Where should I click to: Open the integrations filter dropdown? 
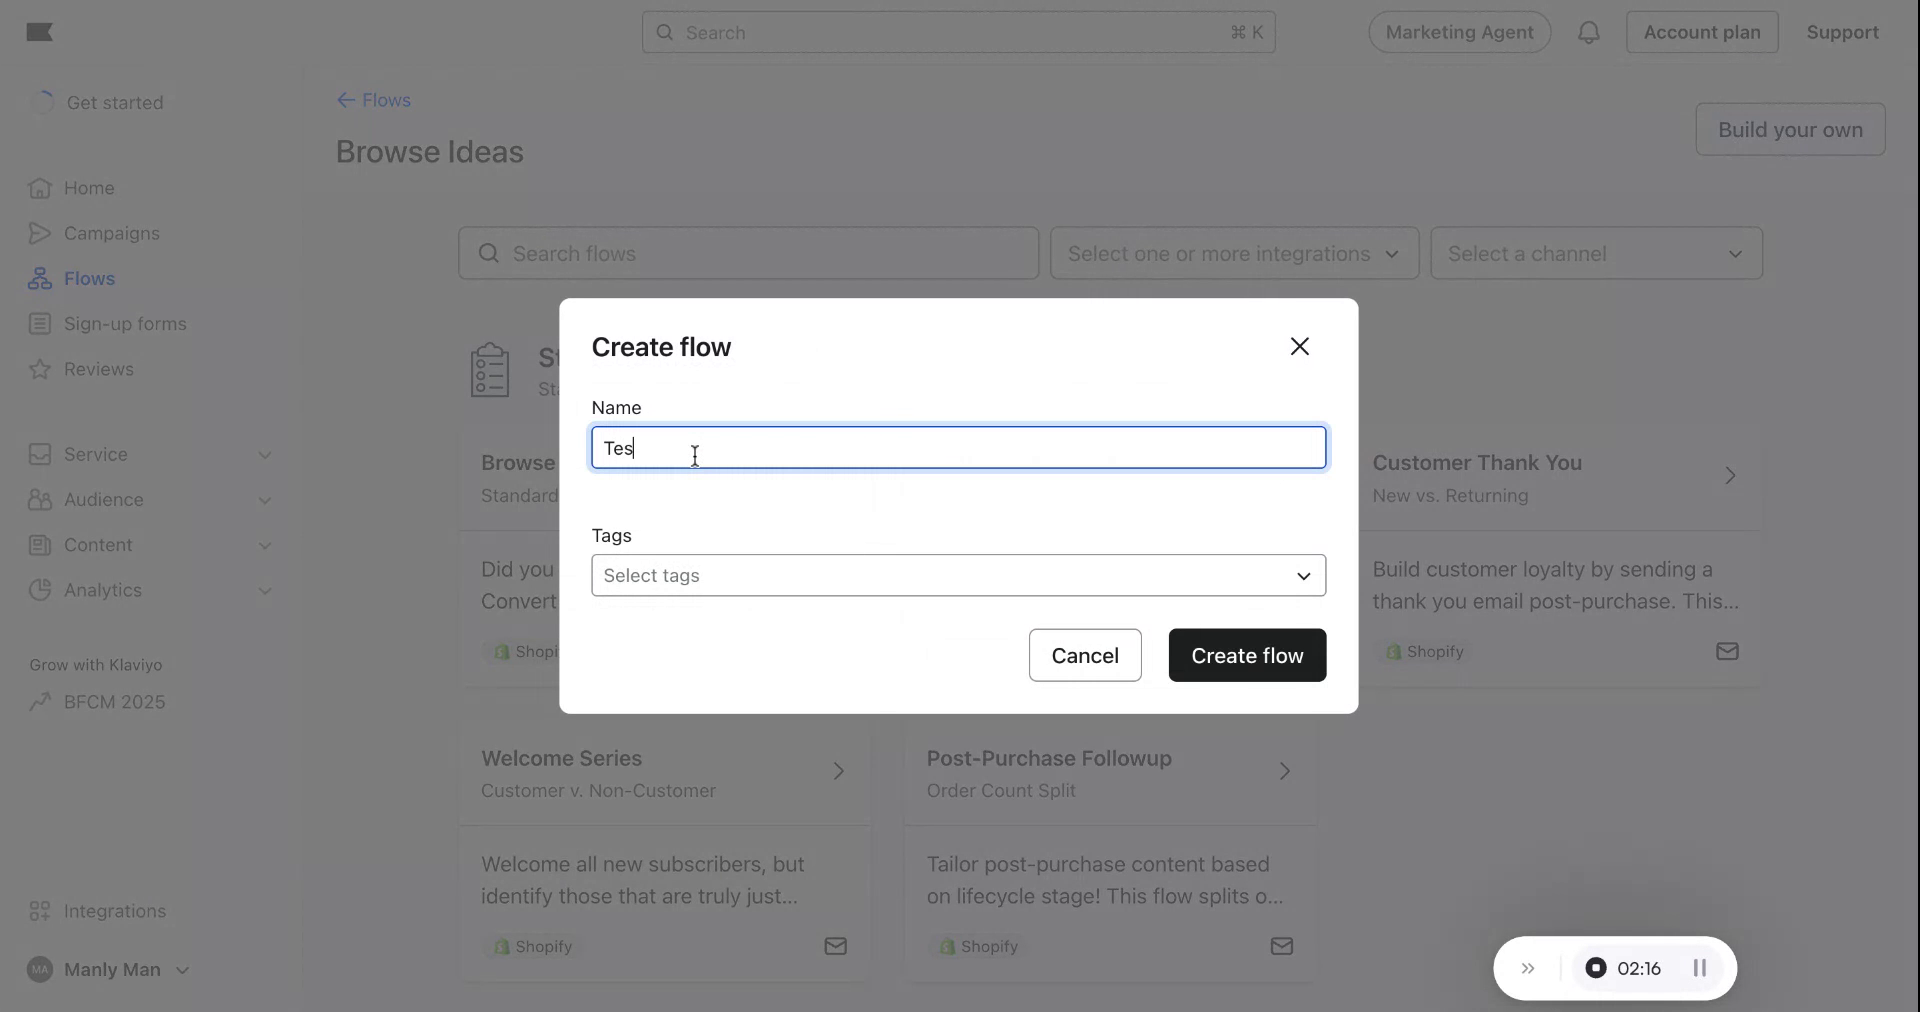click(x=1234, y=253)
